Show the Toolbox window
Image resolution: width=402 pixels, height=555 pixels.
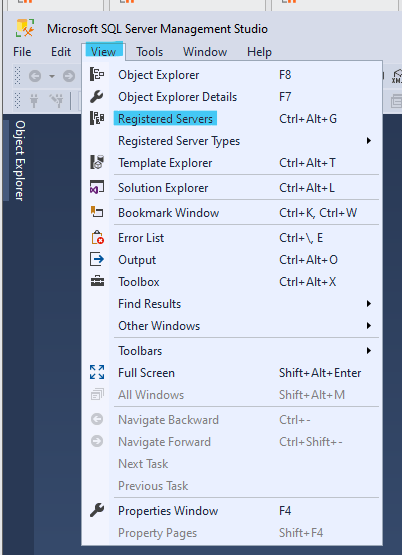(x=232, y=282)
